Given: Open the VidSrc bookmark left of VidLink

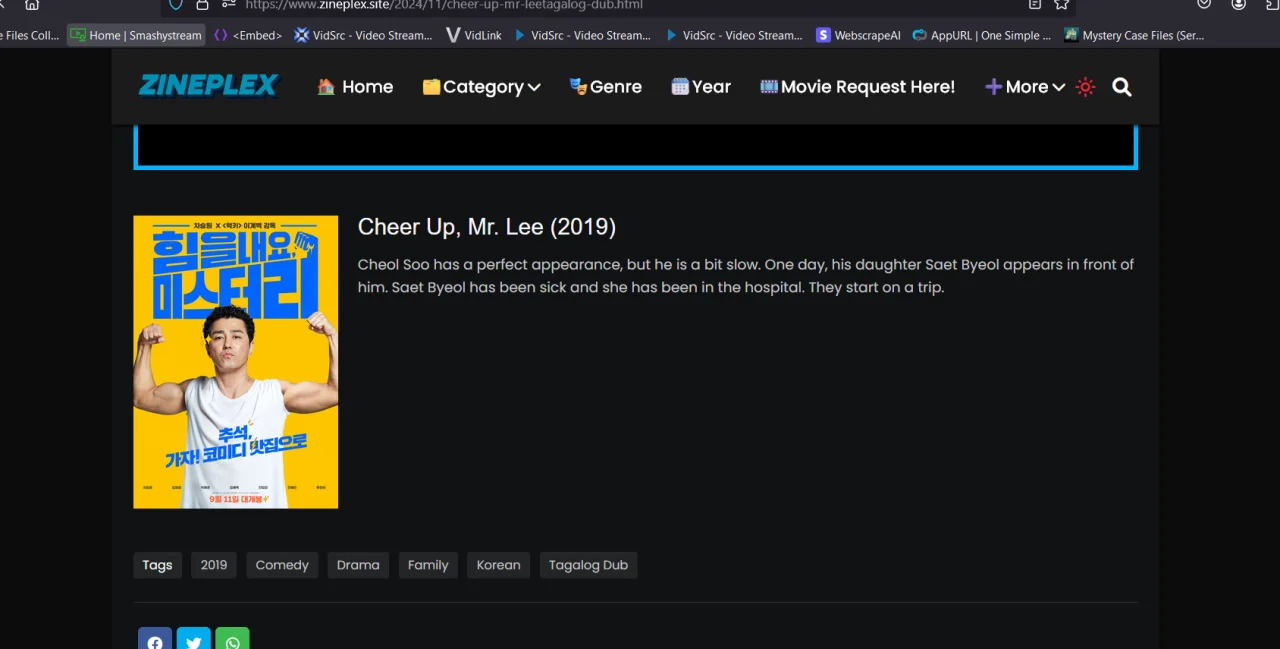Looking at the screenshot, I should tap(363, 35).
